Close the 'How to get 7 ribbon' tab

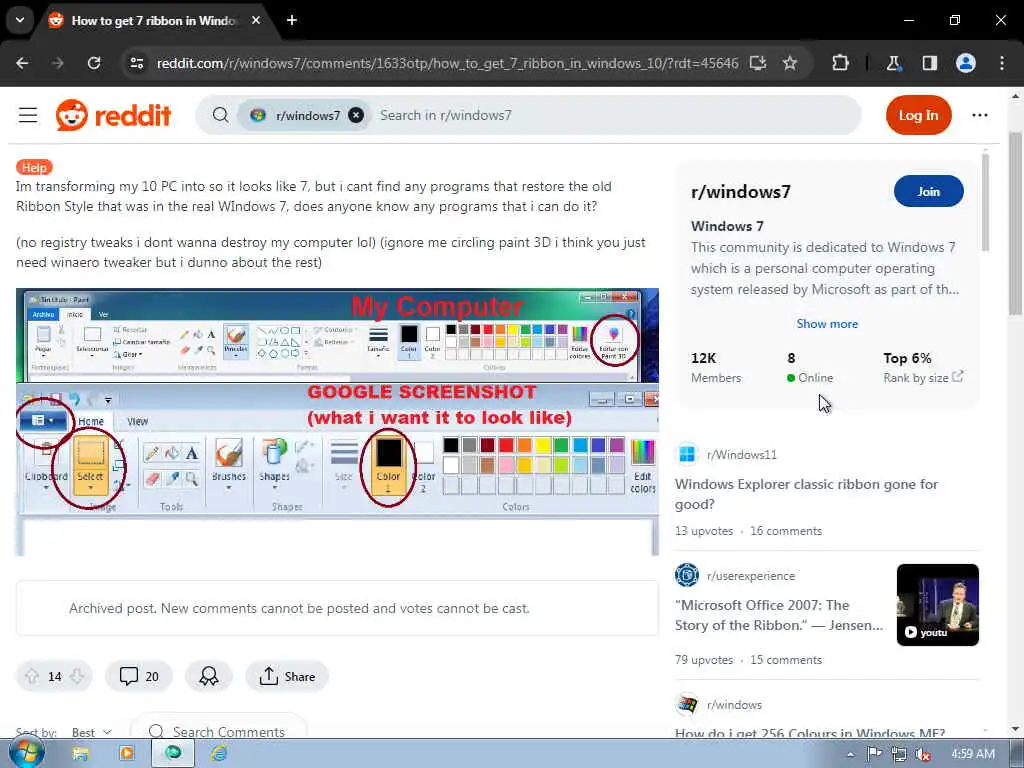click(x=256, y=20)
